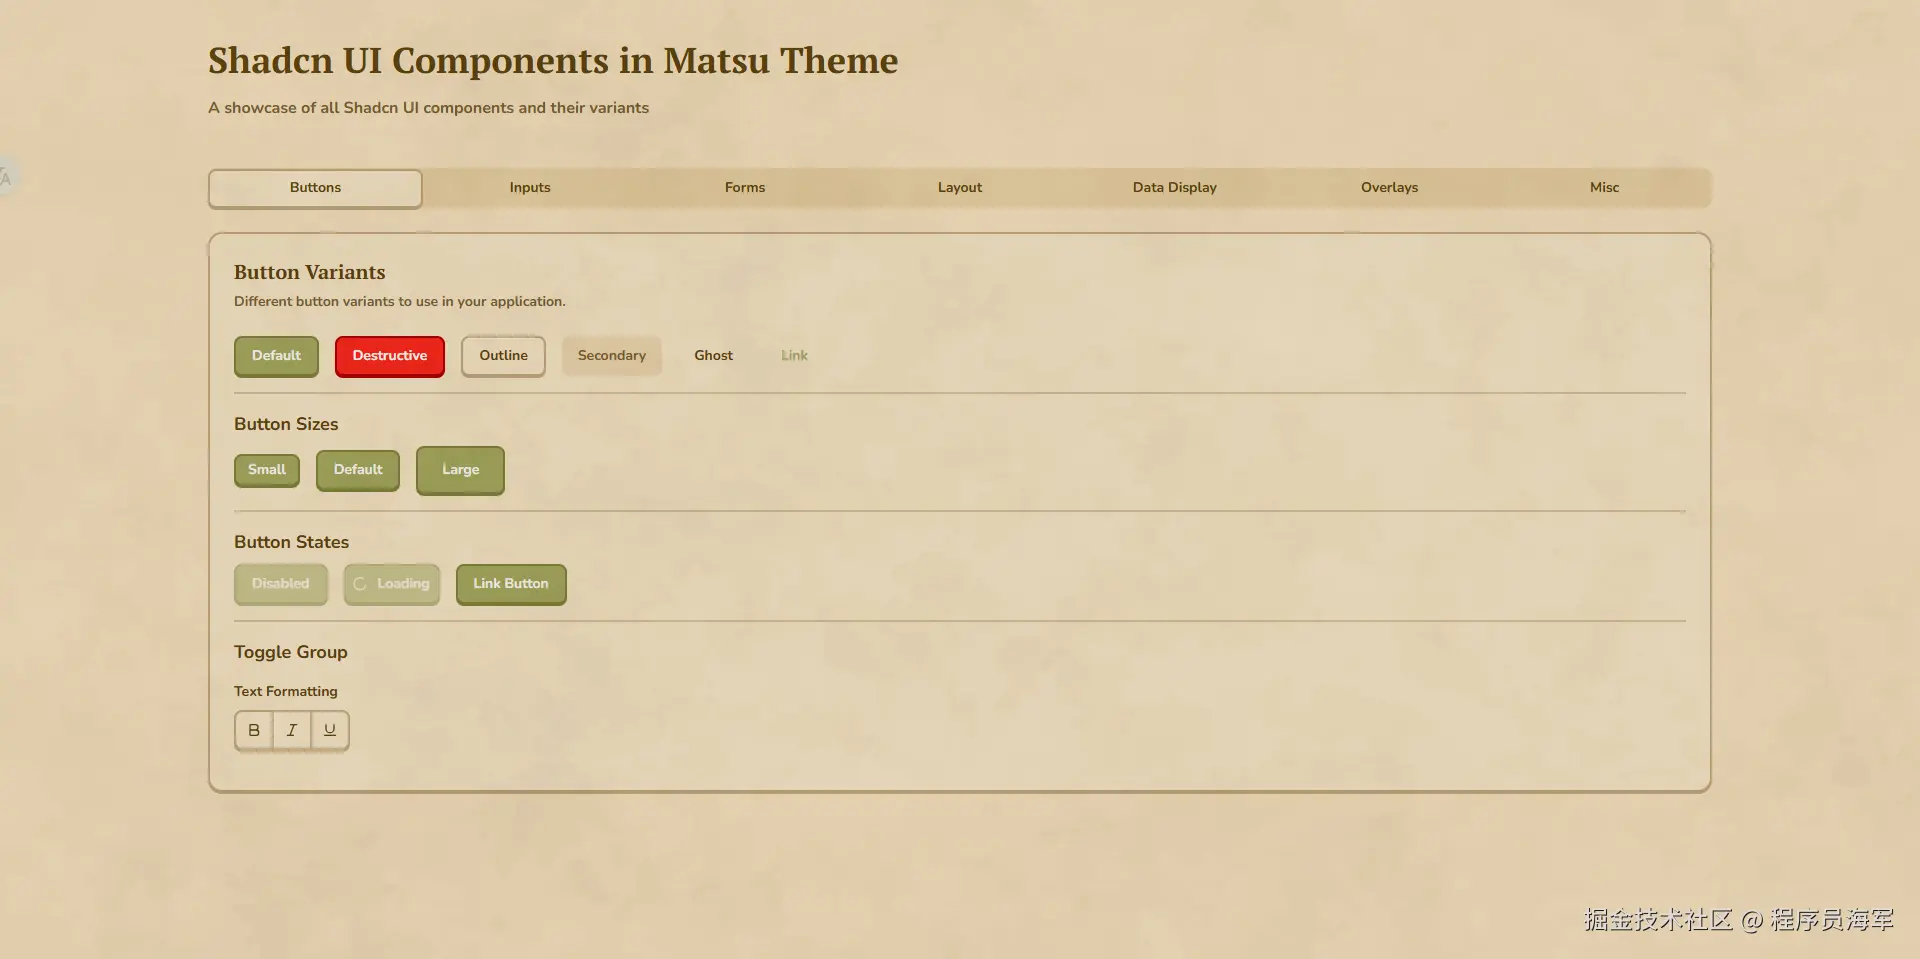The image size is (1920, 959).
Task: Toggle the Italic text formatting button
Action: click(x=292, y=730)
